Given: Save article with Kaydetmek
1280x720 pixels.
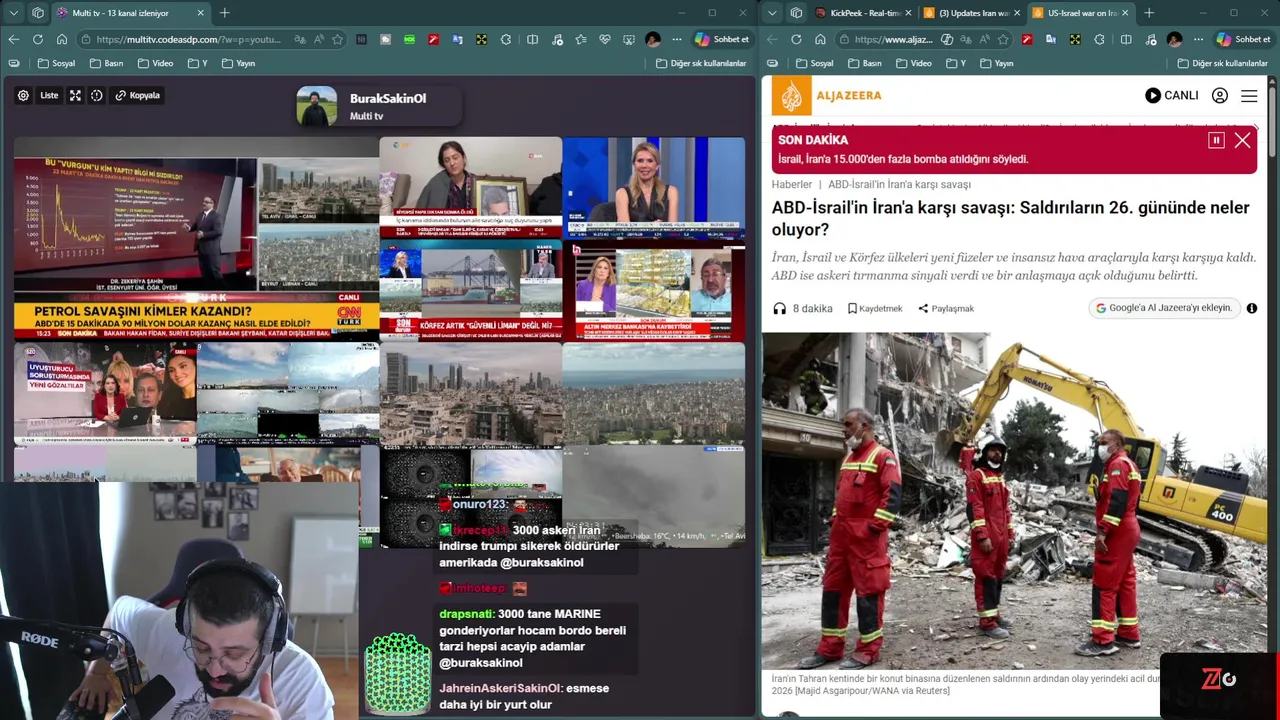Looking at the screenshot, I should point(875,308).
